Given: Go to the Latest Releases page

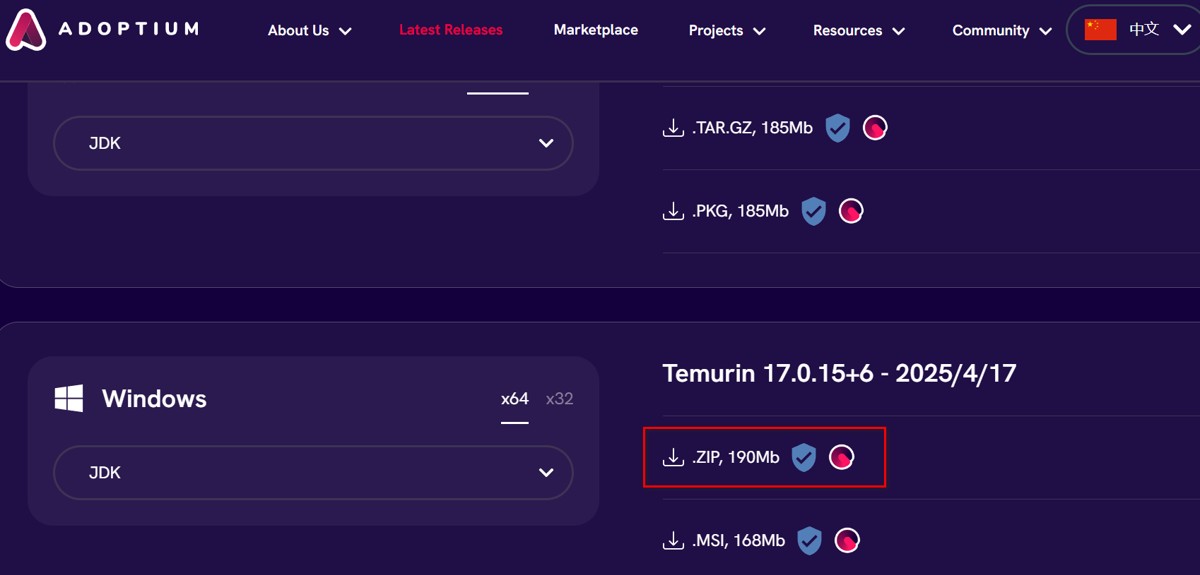Looking at the screenshot, I should click(451, 30).
